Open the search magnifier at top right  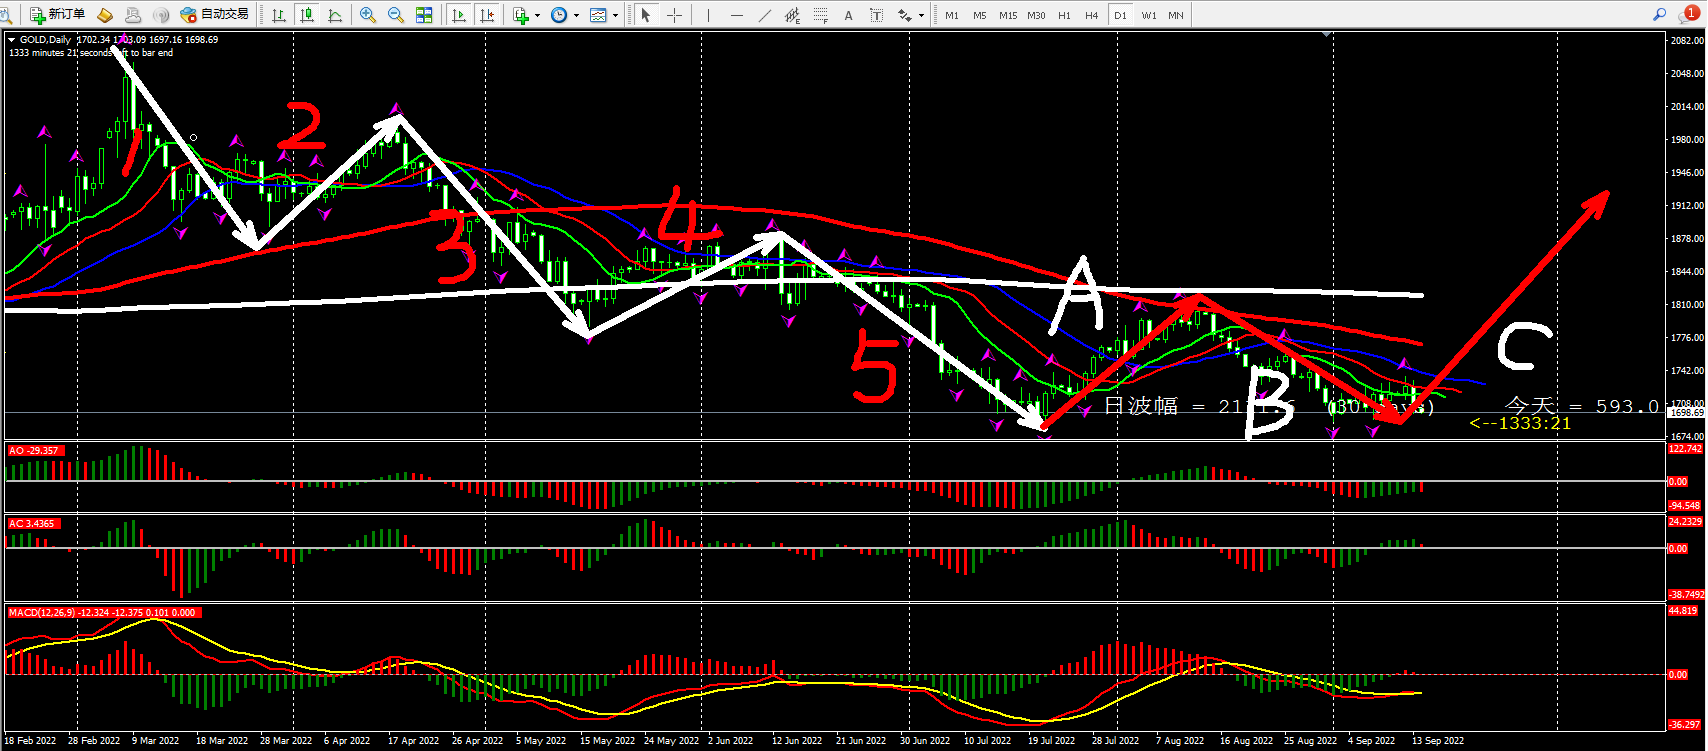[1660, 14]
